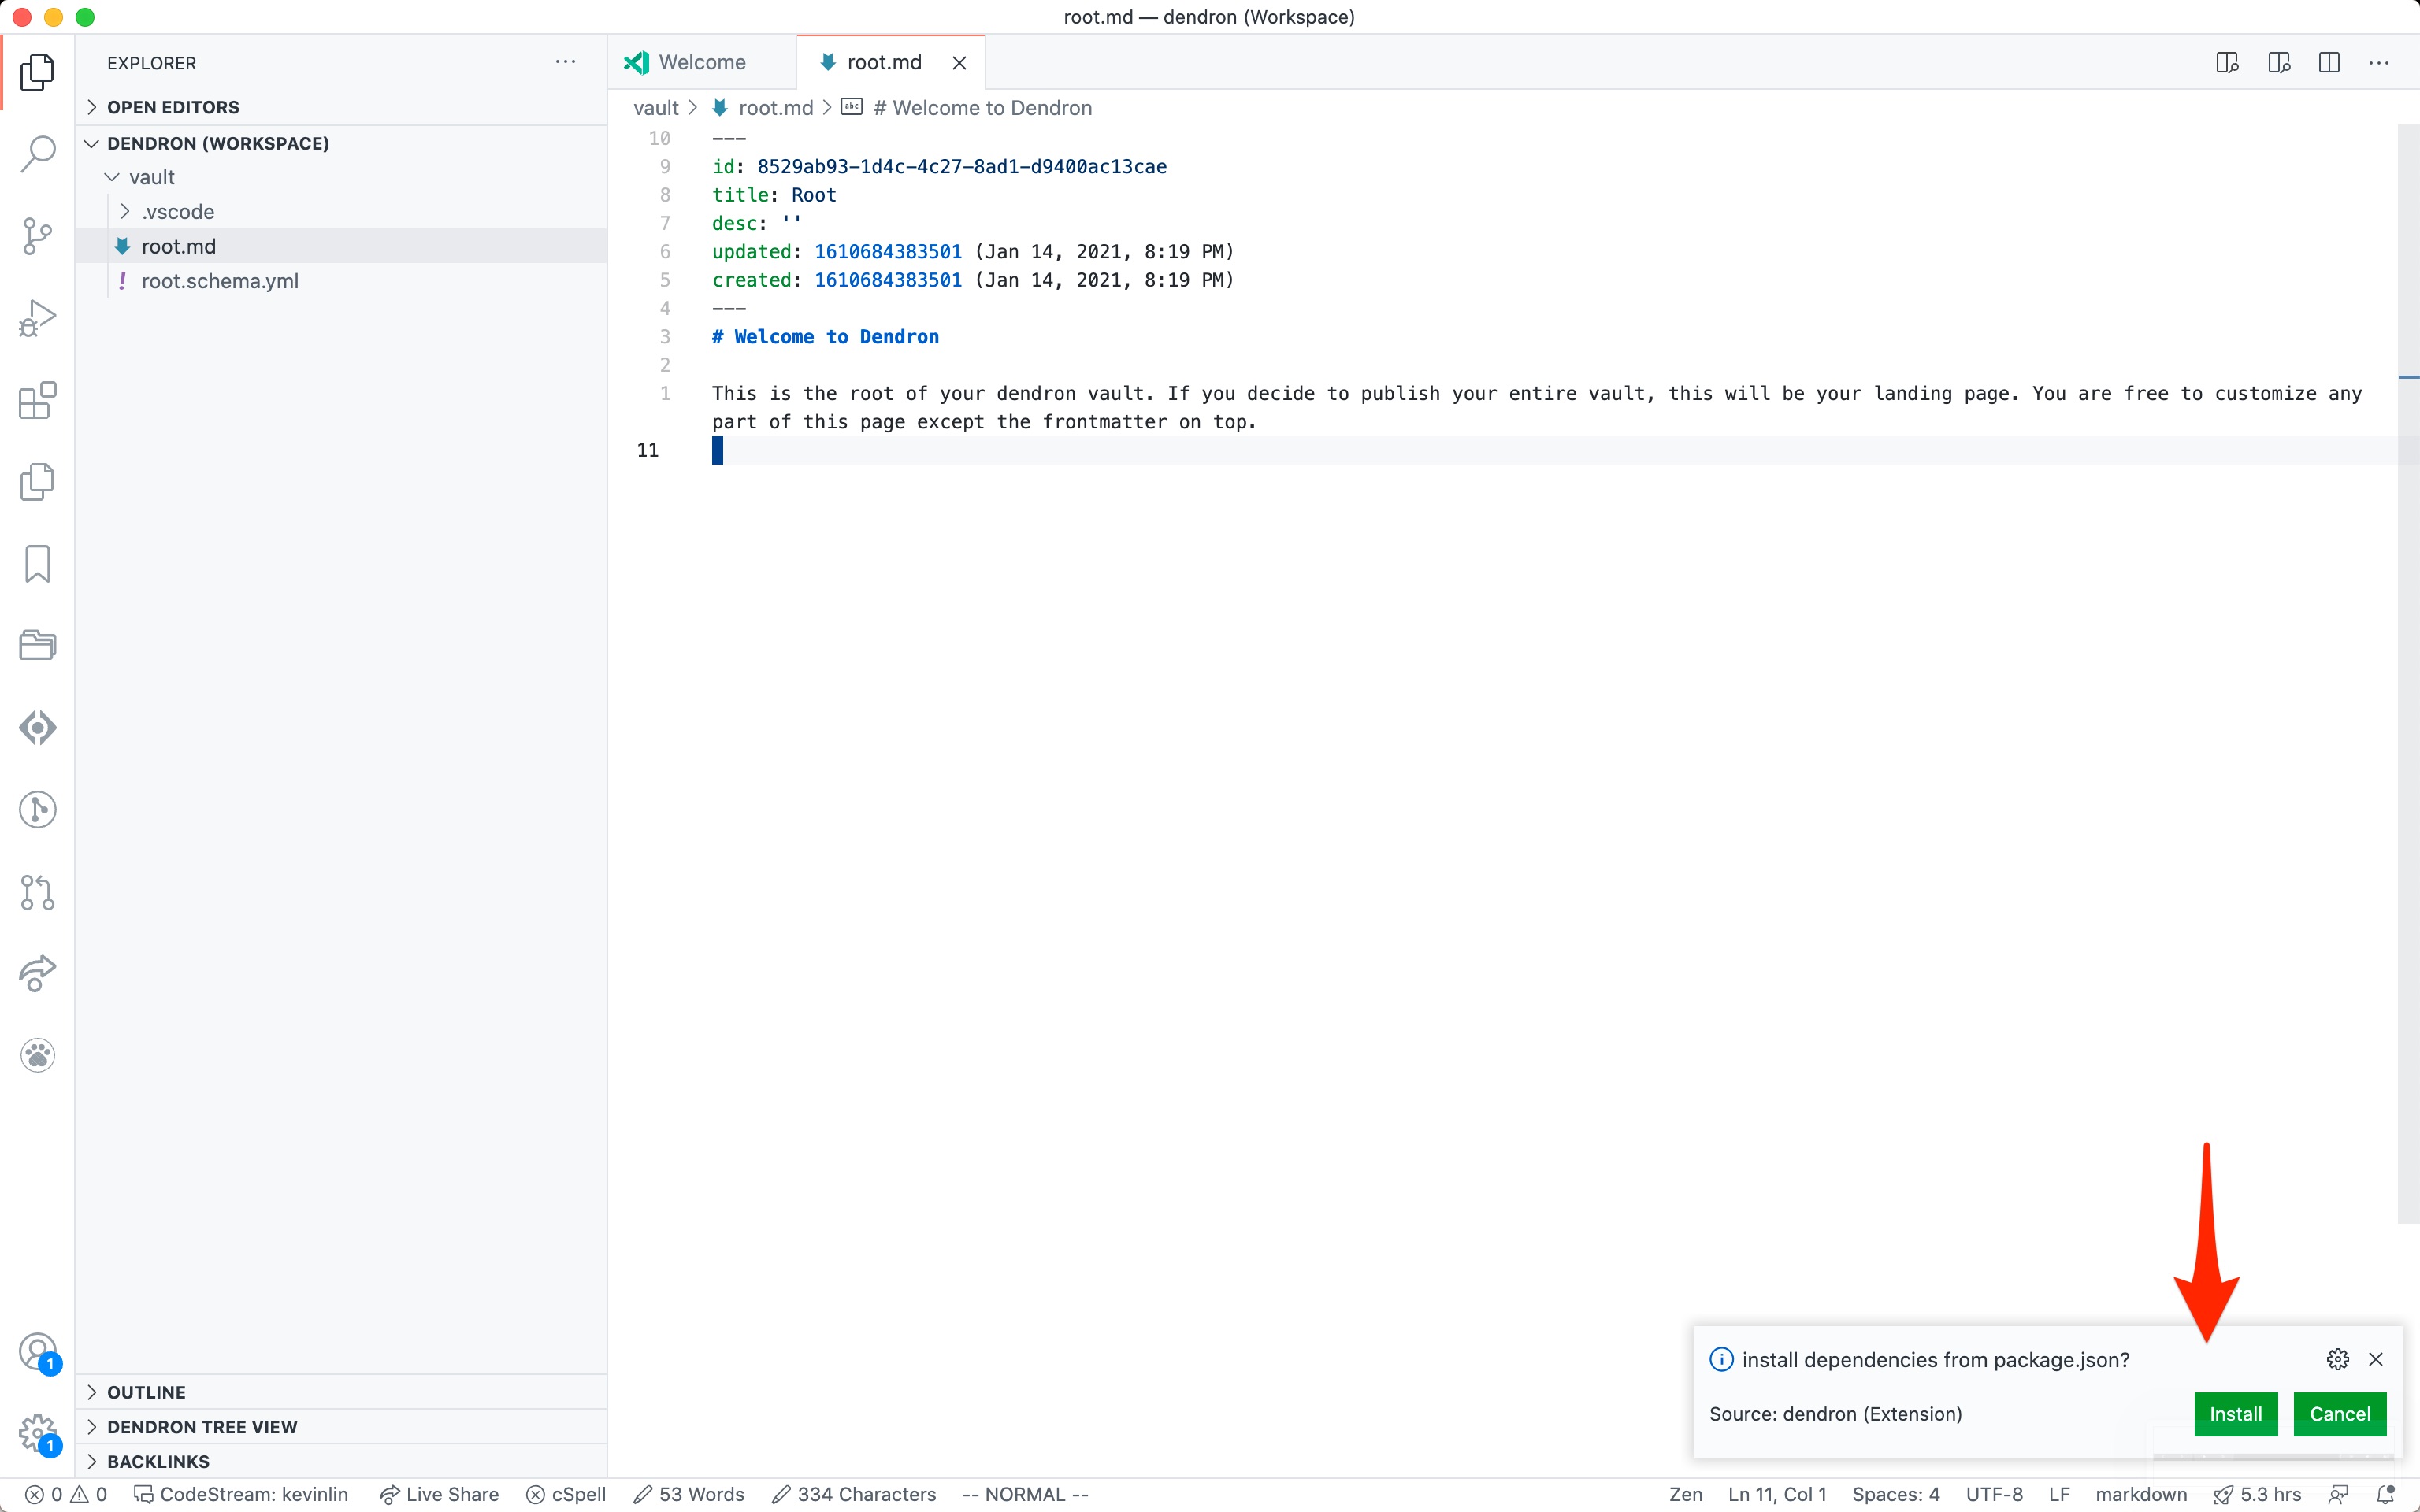Image resolution: width=2420 pixels, height=1512 pixels.
Task: Click the notification settings gear icon
Action: [x=2337, y=1359]
